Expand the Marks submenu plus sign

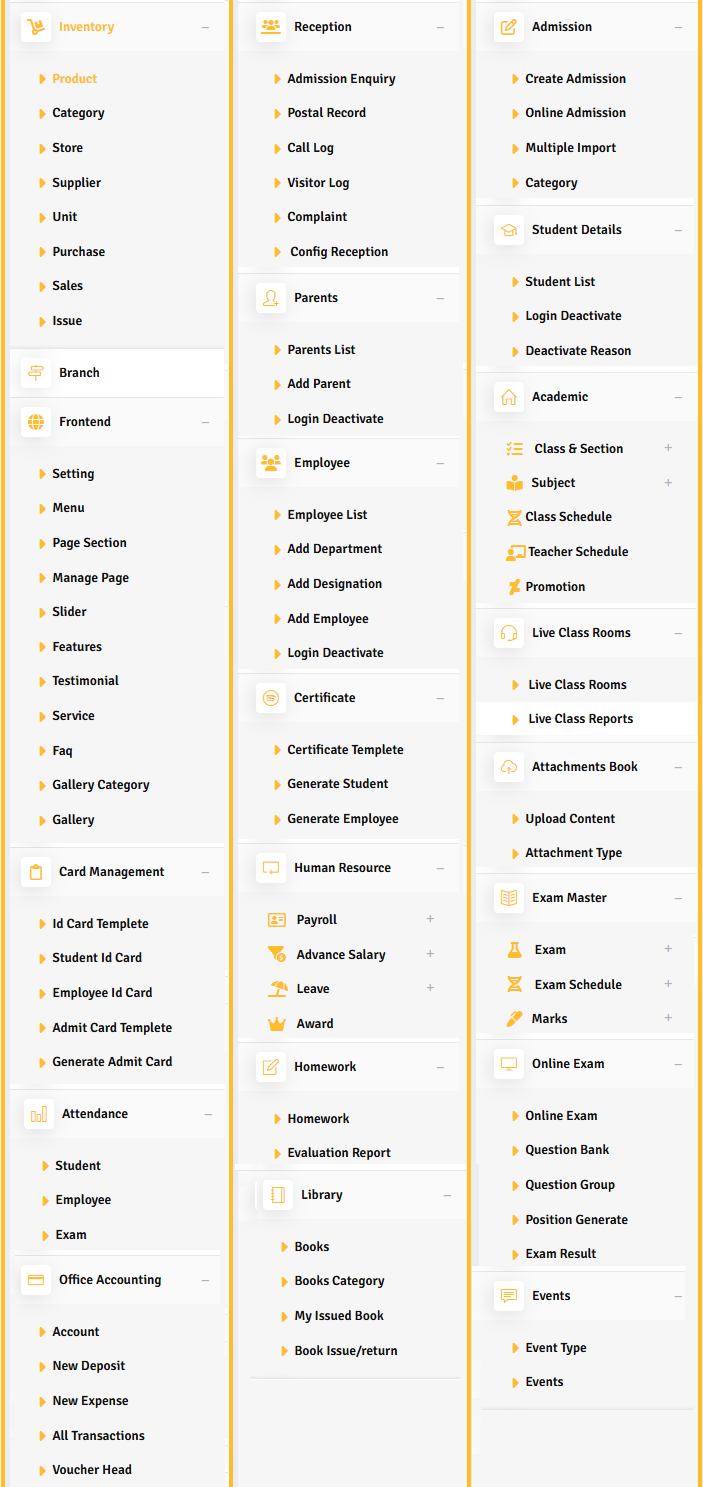(x=668, y=1018)
